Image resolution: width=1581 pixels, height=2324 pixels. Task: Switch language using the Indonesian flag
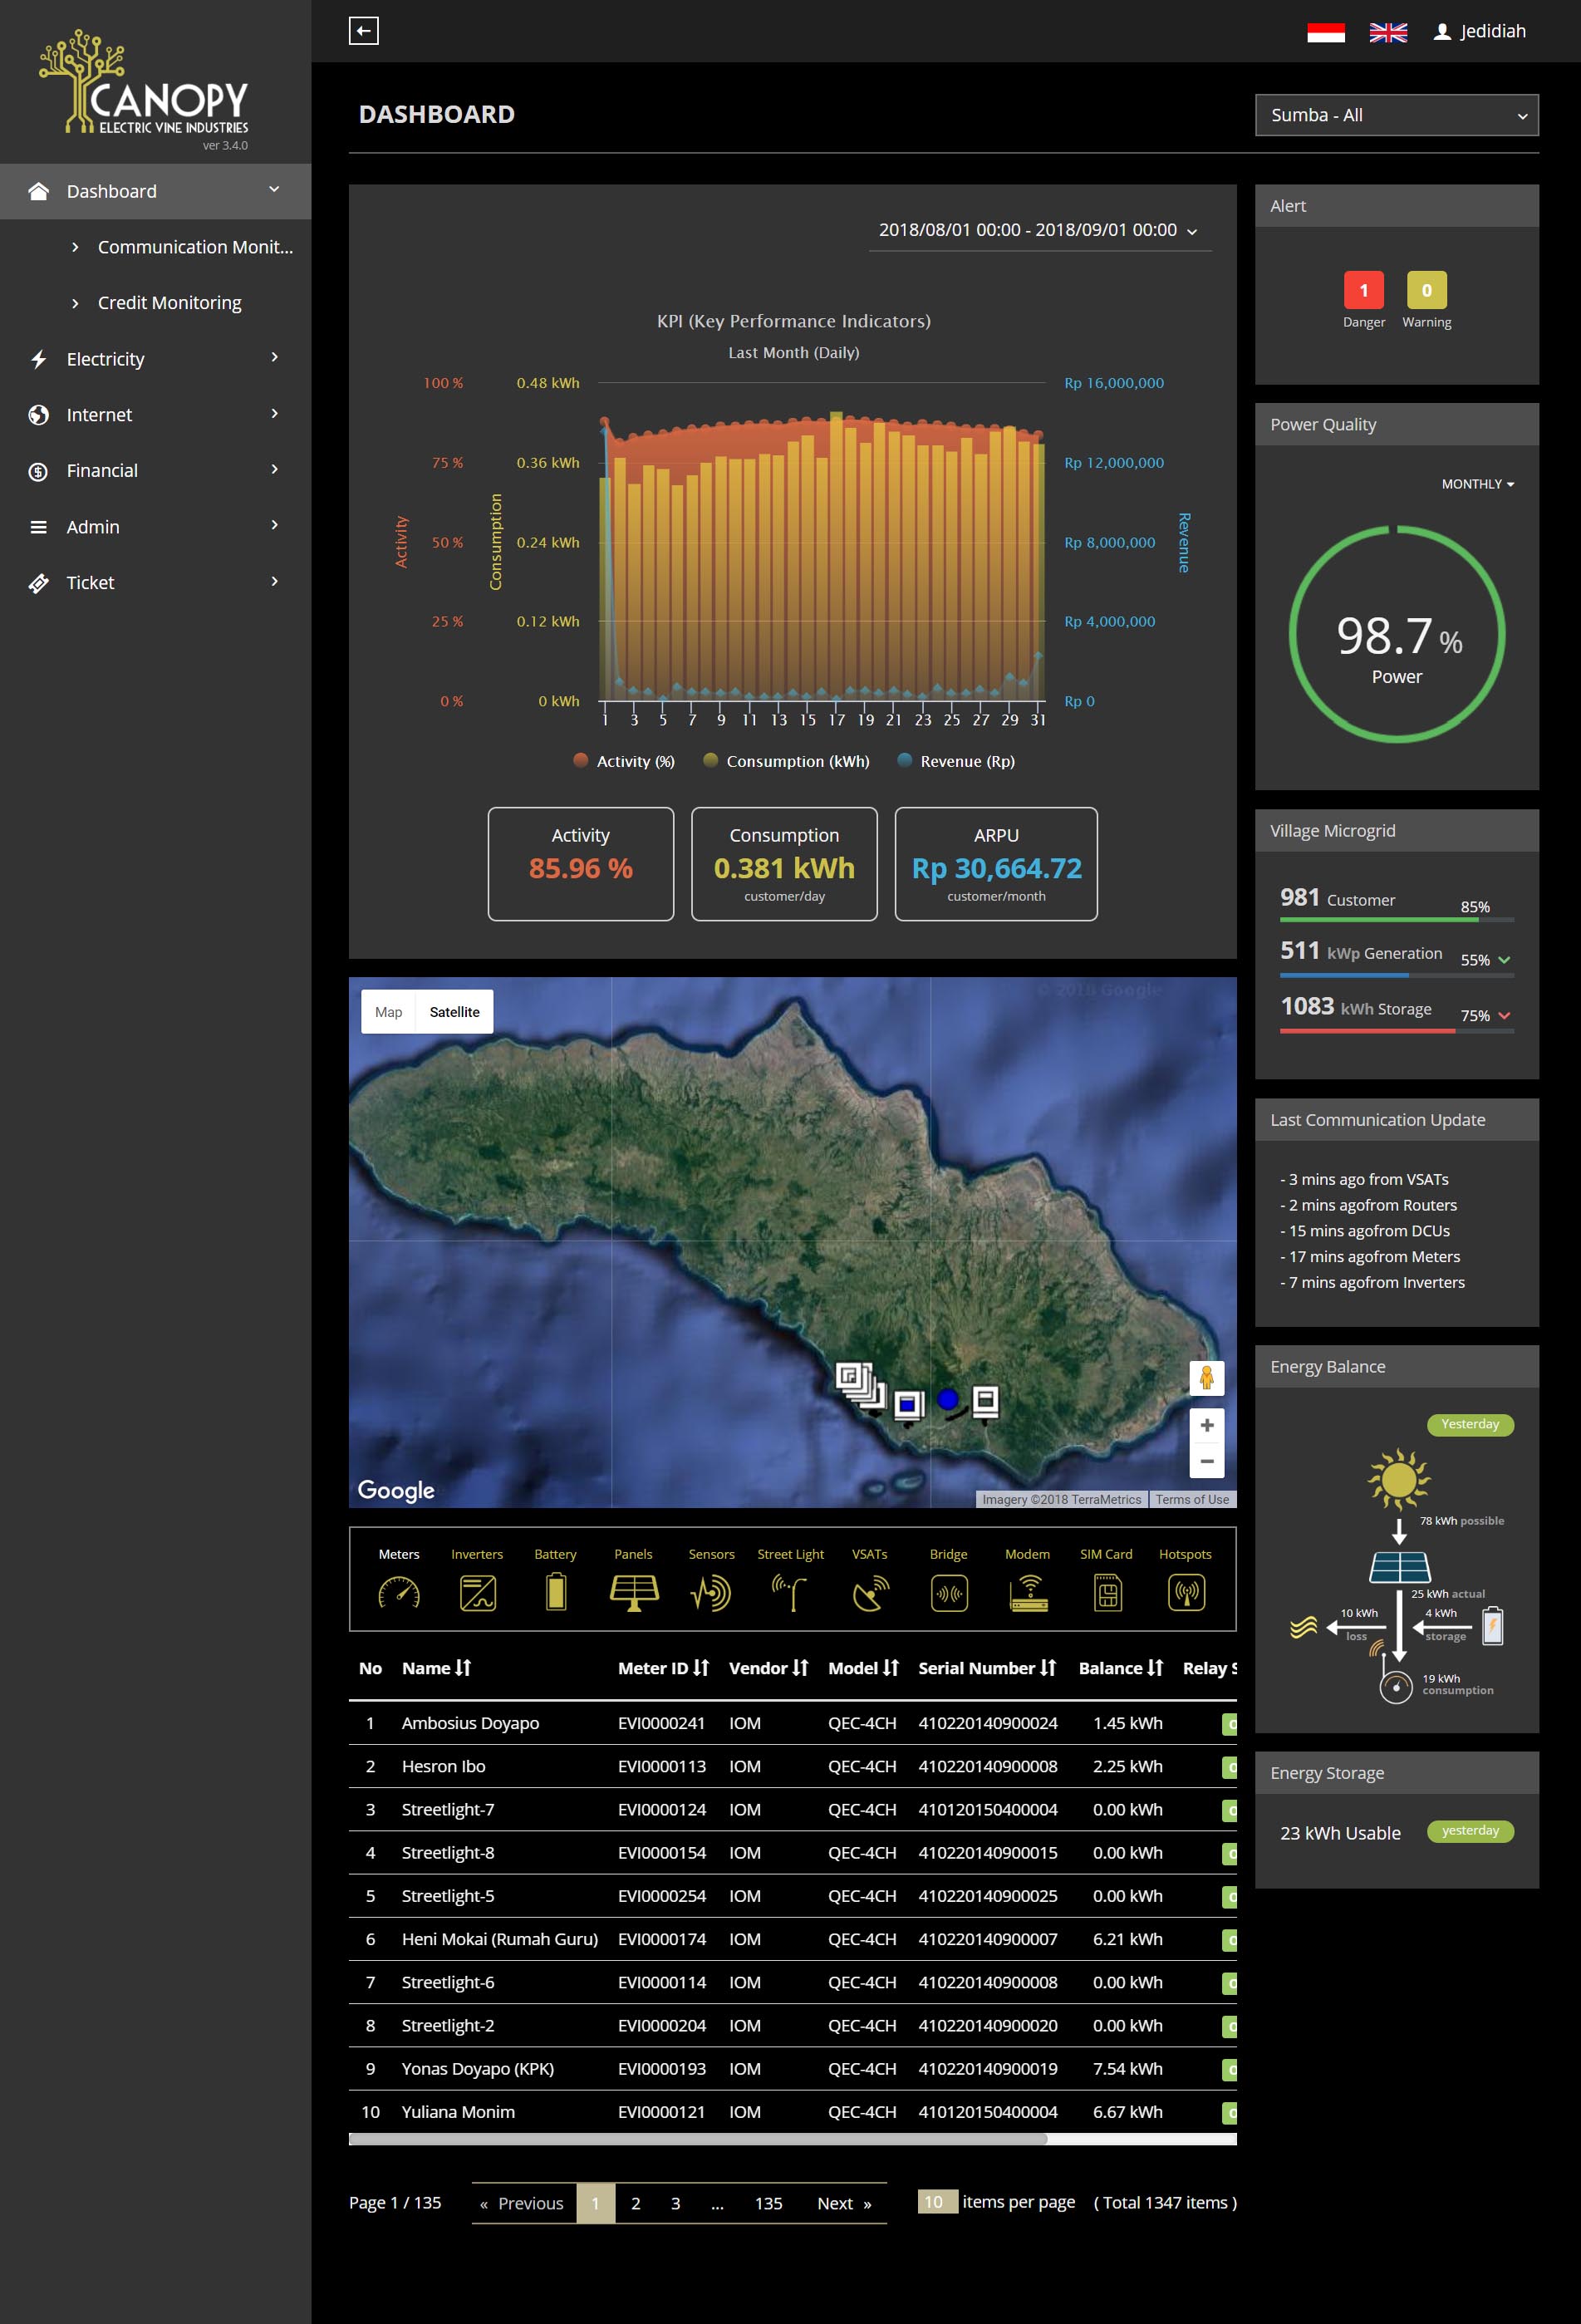(1325, 32)
